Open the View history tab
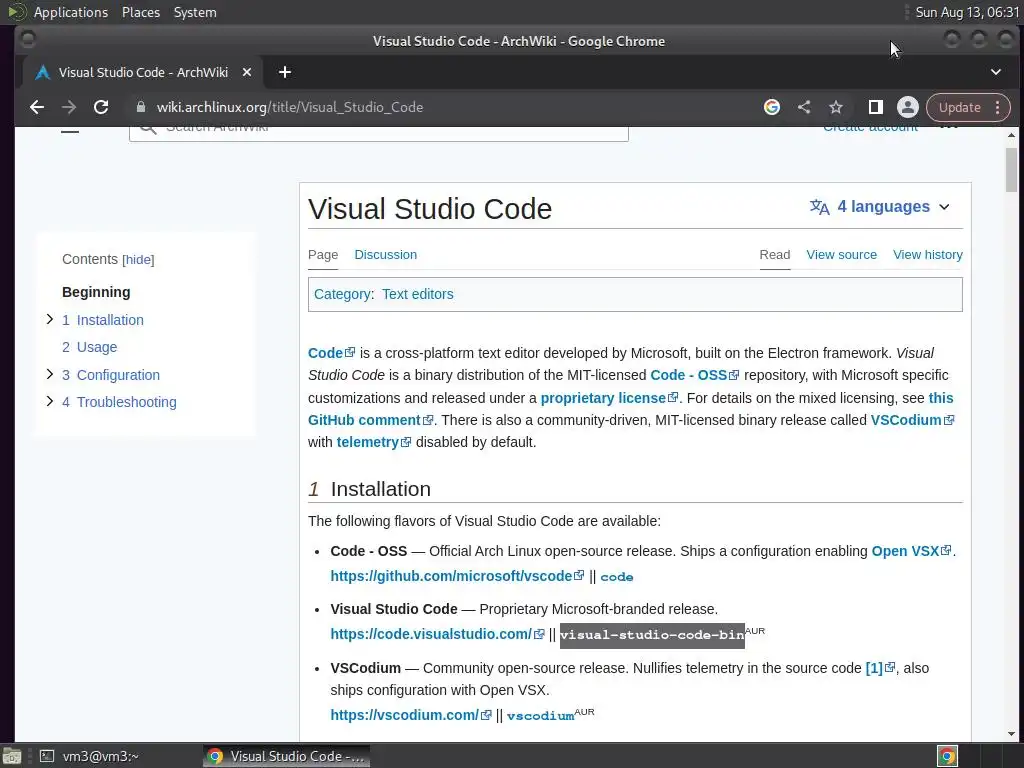Image resolution: width=1024 pixels, height=768 pixels. pos(927,255)
